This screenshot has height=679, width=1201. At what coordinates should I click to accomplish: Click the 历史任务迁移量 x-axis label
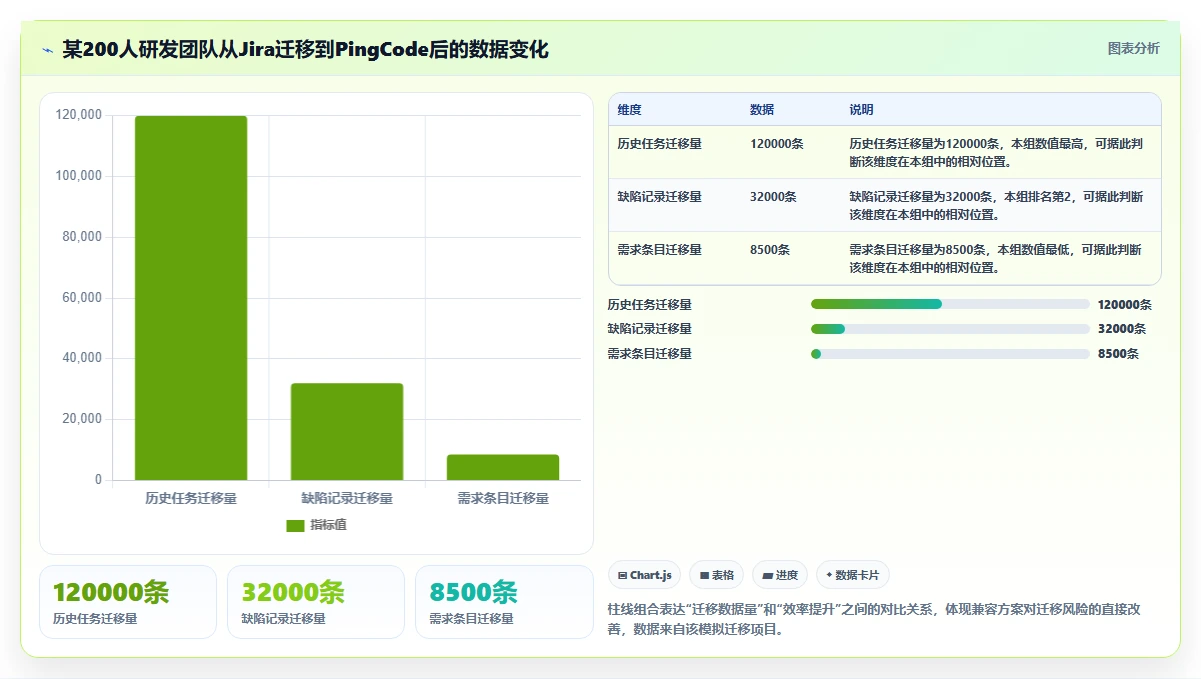click(x=191, y=498)
